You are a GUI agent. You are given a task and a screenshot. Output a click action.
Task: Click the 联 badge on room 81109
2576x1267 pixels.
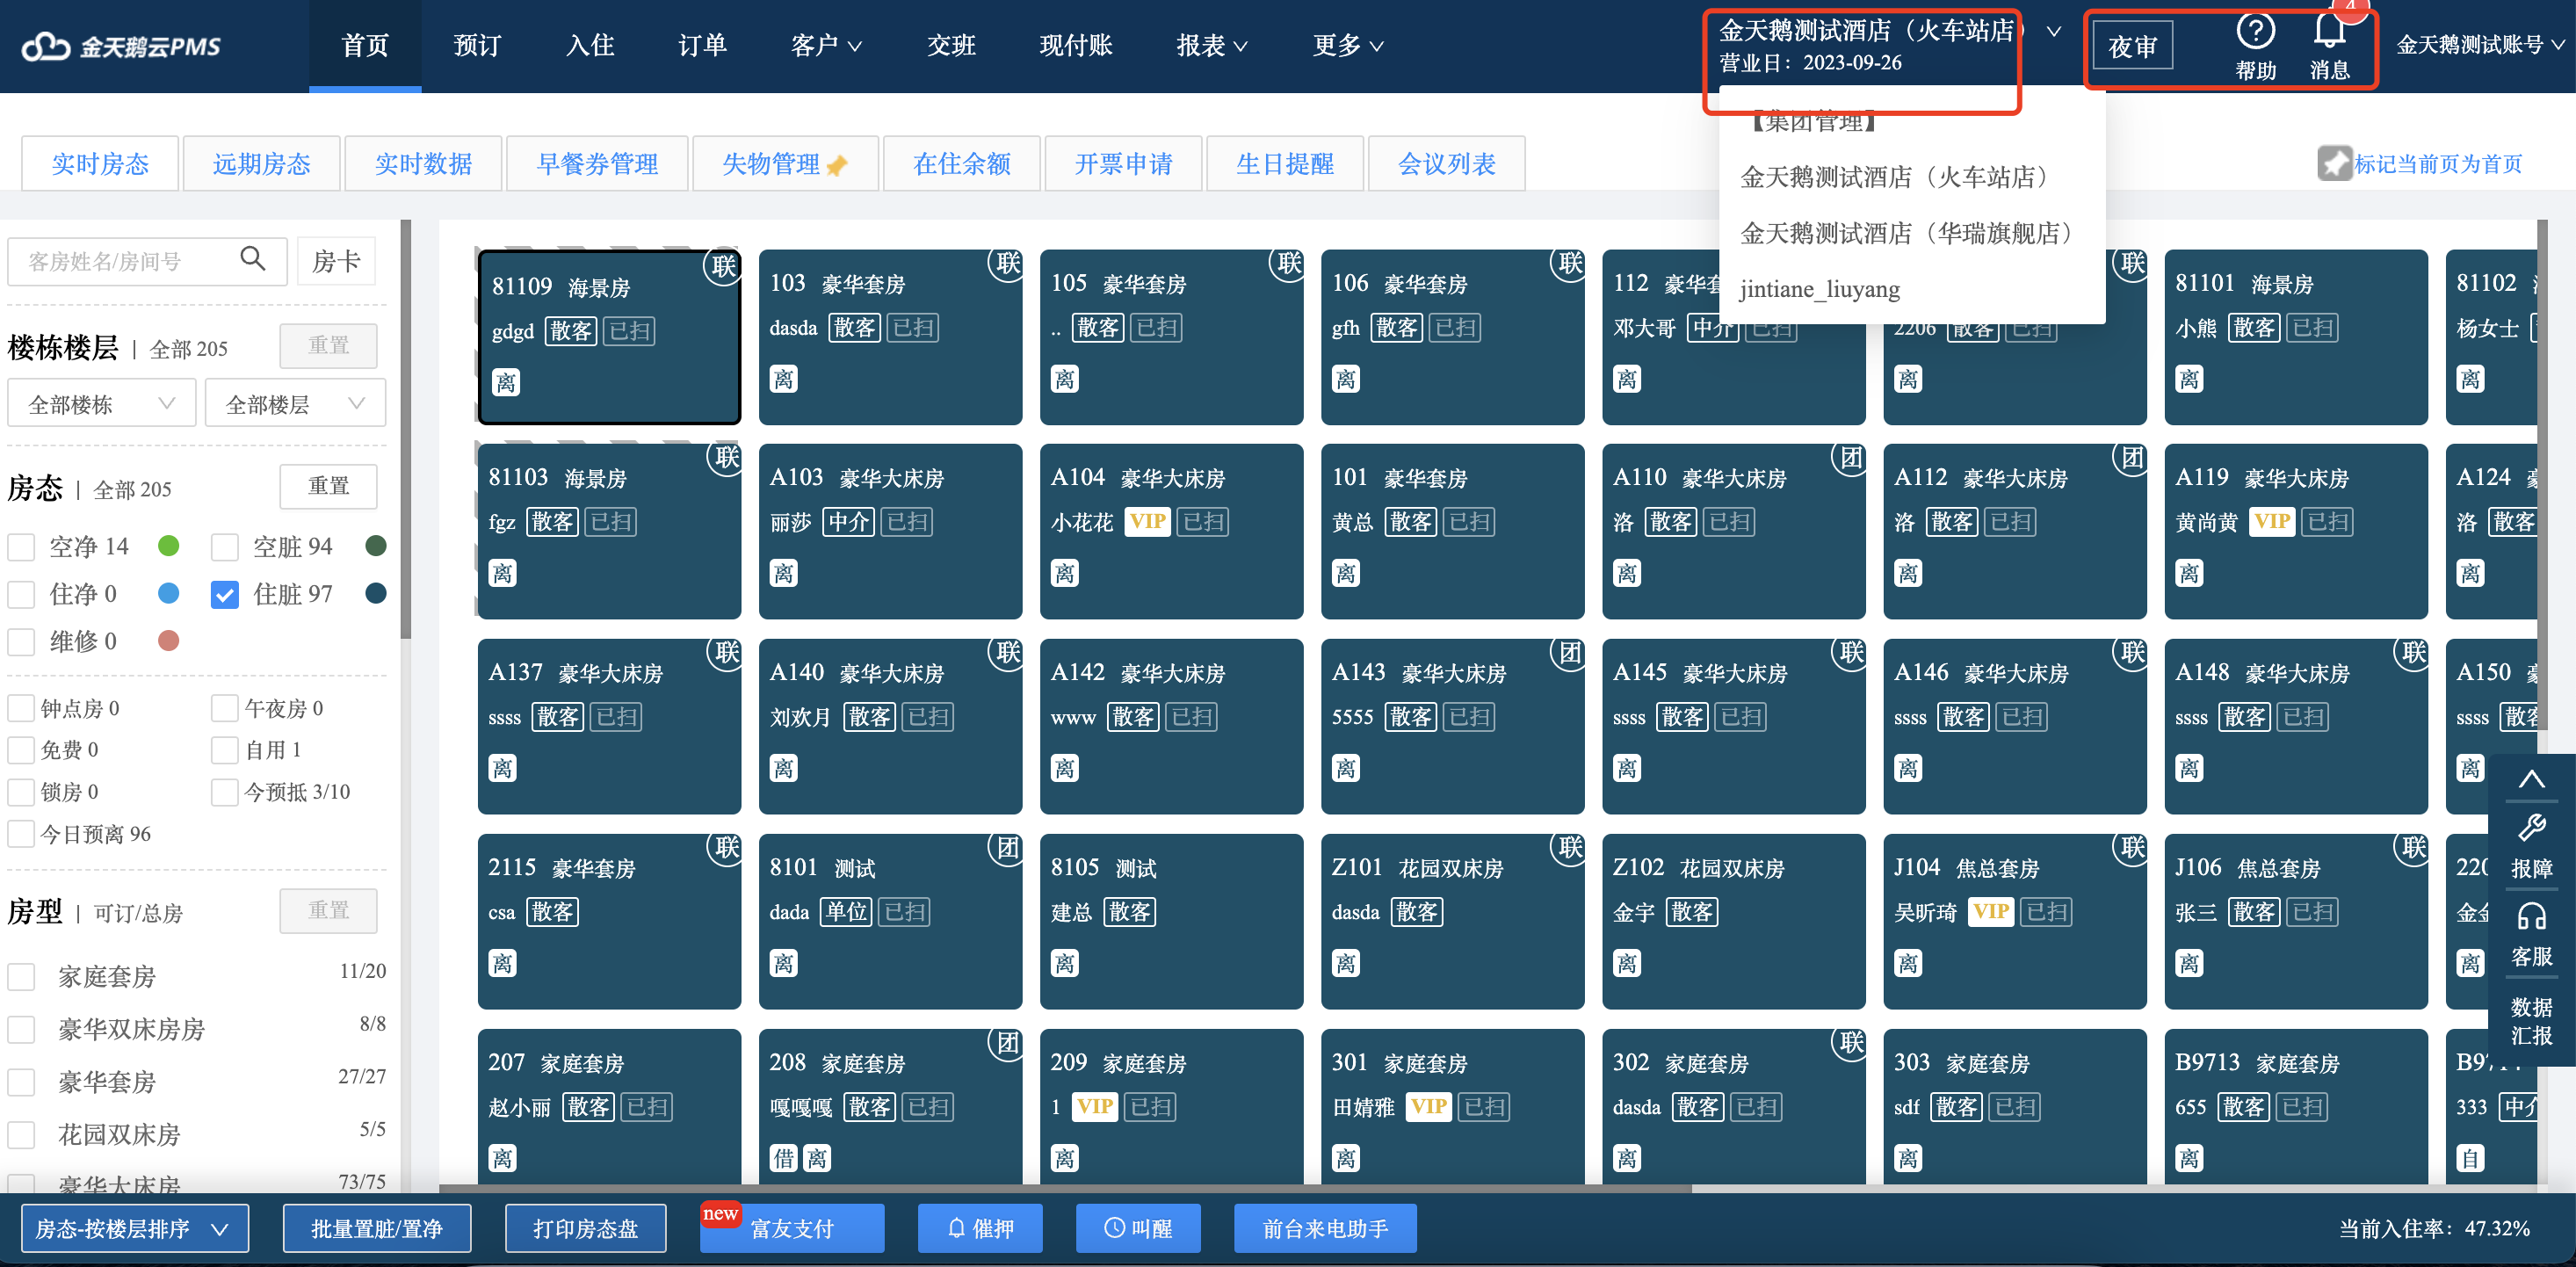(723, 266)
